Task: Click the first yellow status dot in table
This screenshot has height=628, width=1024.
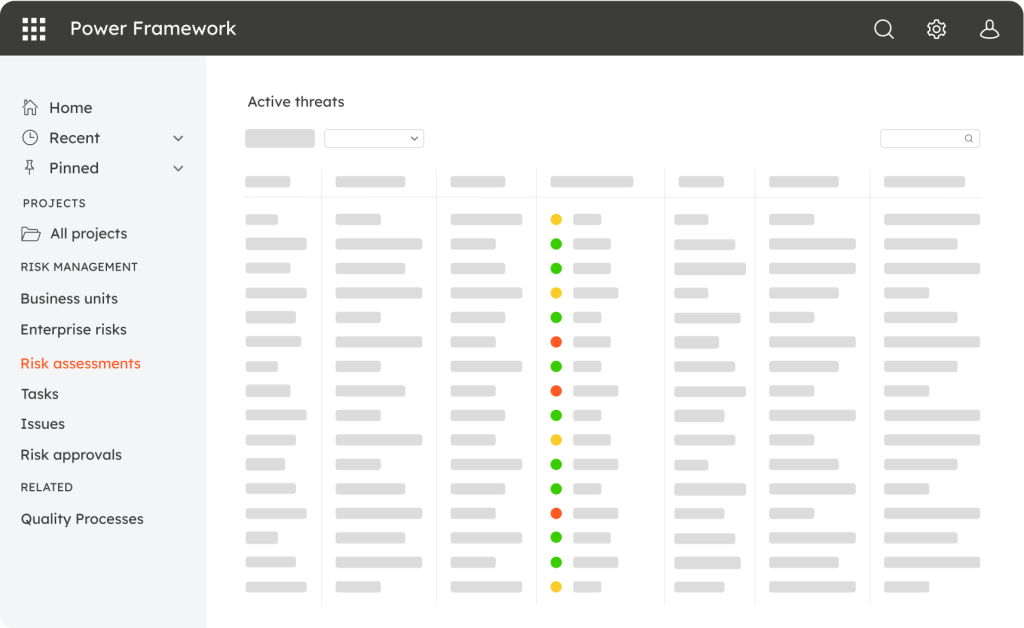Action: pos(556,219)
